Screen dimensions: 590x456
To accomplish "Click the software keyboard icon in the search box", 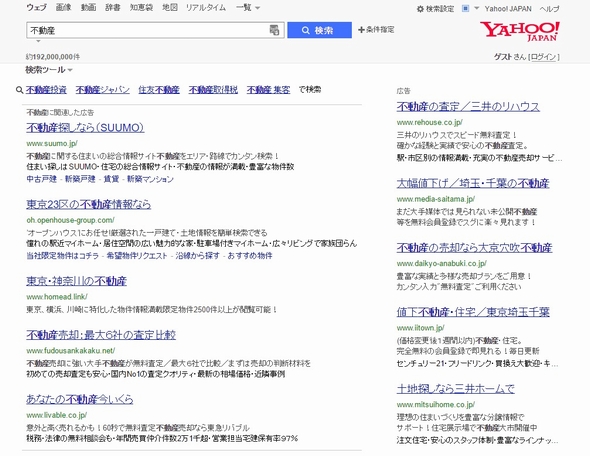I will point(274,30).
